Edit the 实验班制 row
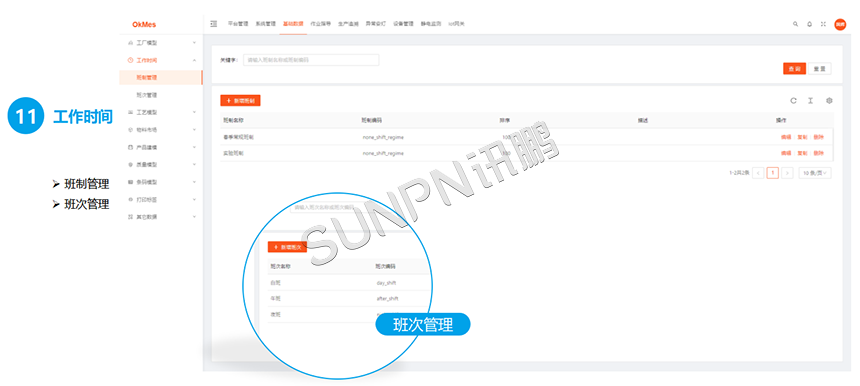The height and width of the screenshot is (386, 860). coord(786,153)
